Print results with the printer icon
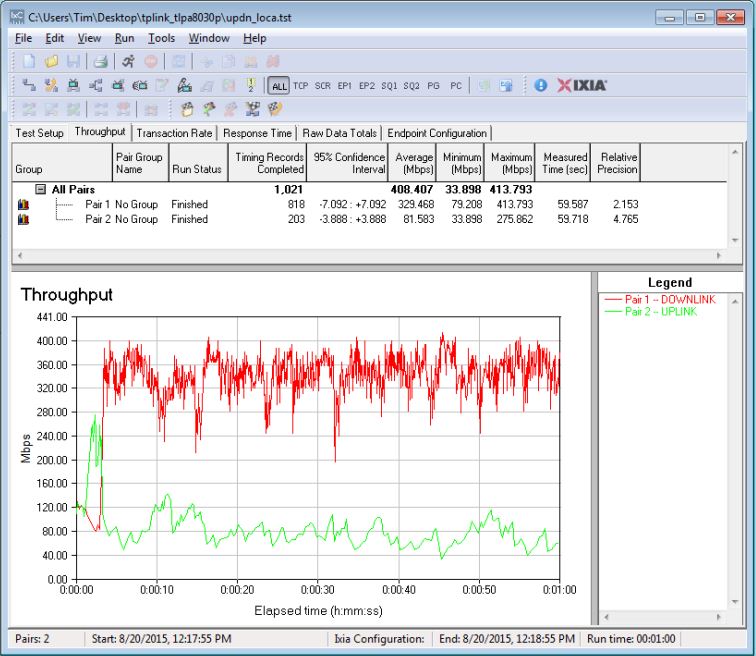756x656 pixels. 100,61
